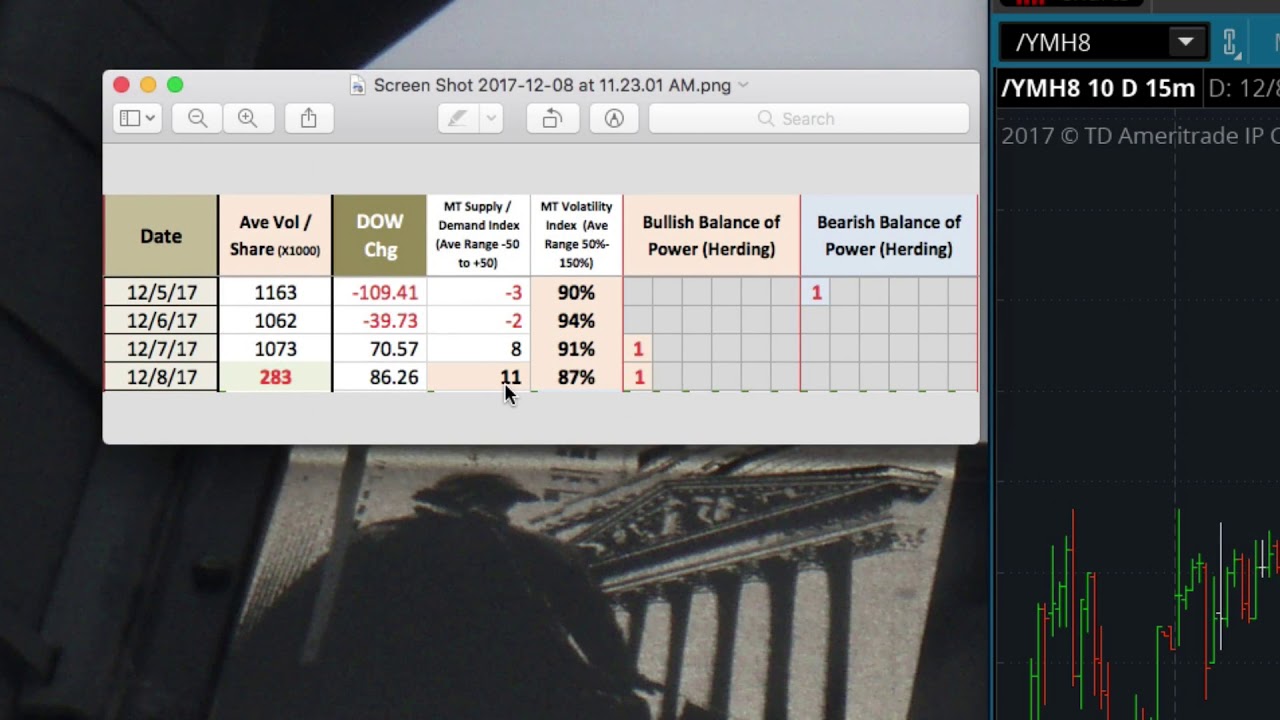Screen dimensions: 1280x720
Task: Click the 8 supply/demand cell in 12/7/17 row
Action: click(x=478, y=348)
